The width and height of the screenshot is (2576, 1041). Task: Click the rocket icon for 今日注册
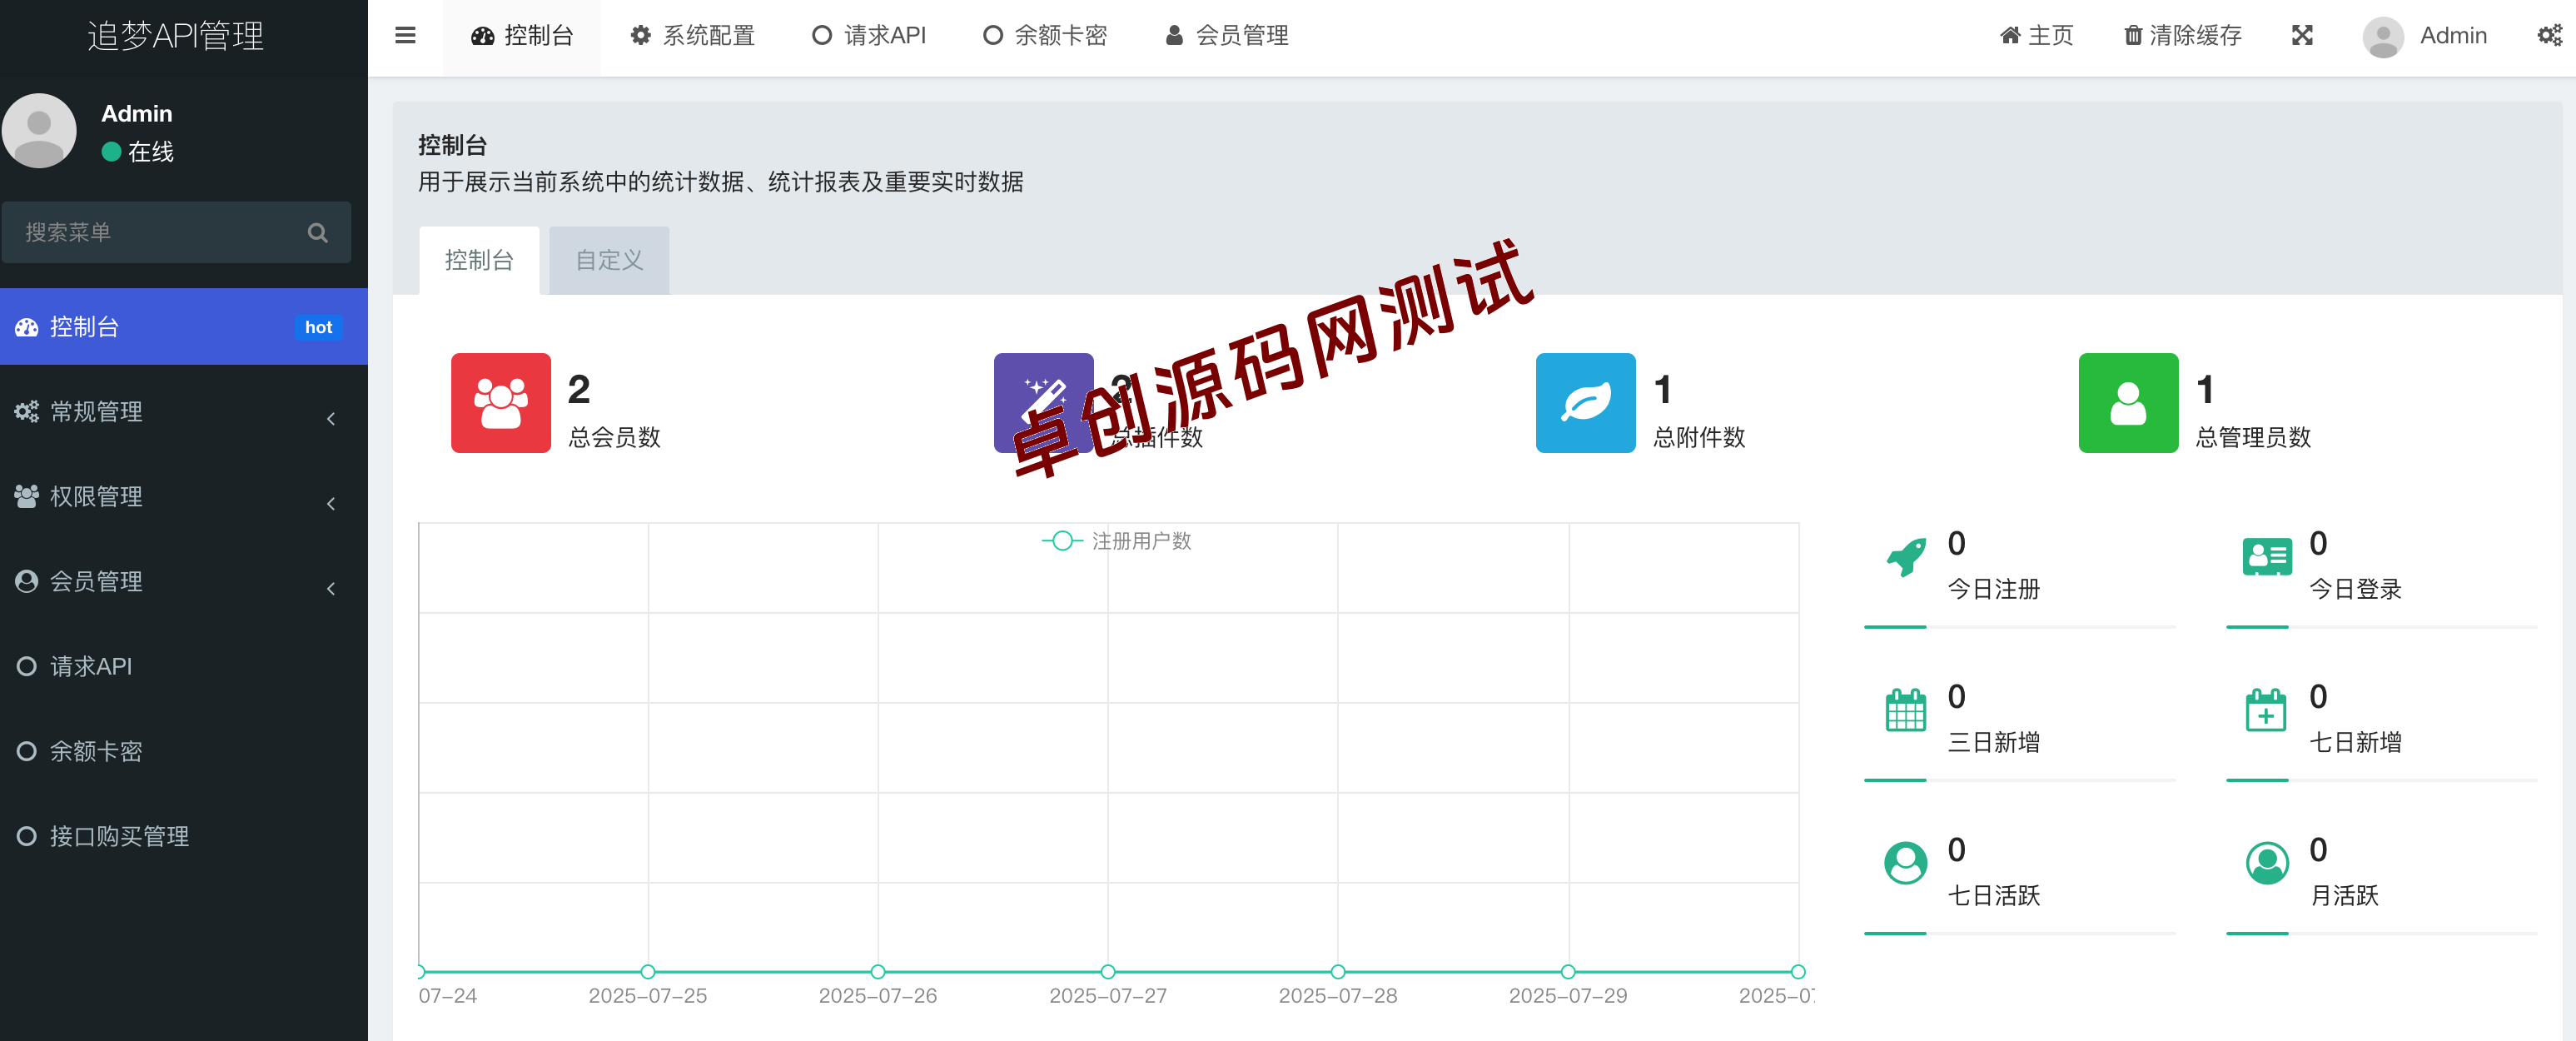[x=1905, y=557]
